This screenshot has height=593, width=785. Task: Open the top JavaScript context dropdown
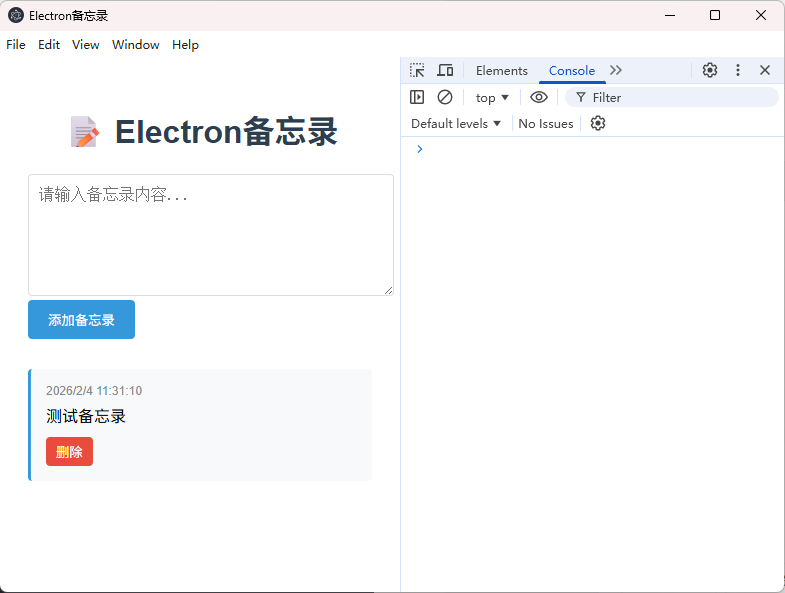pyautogui.click(x=492, y=98)
